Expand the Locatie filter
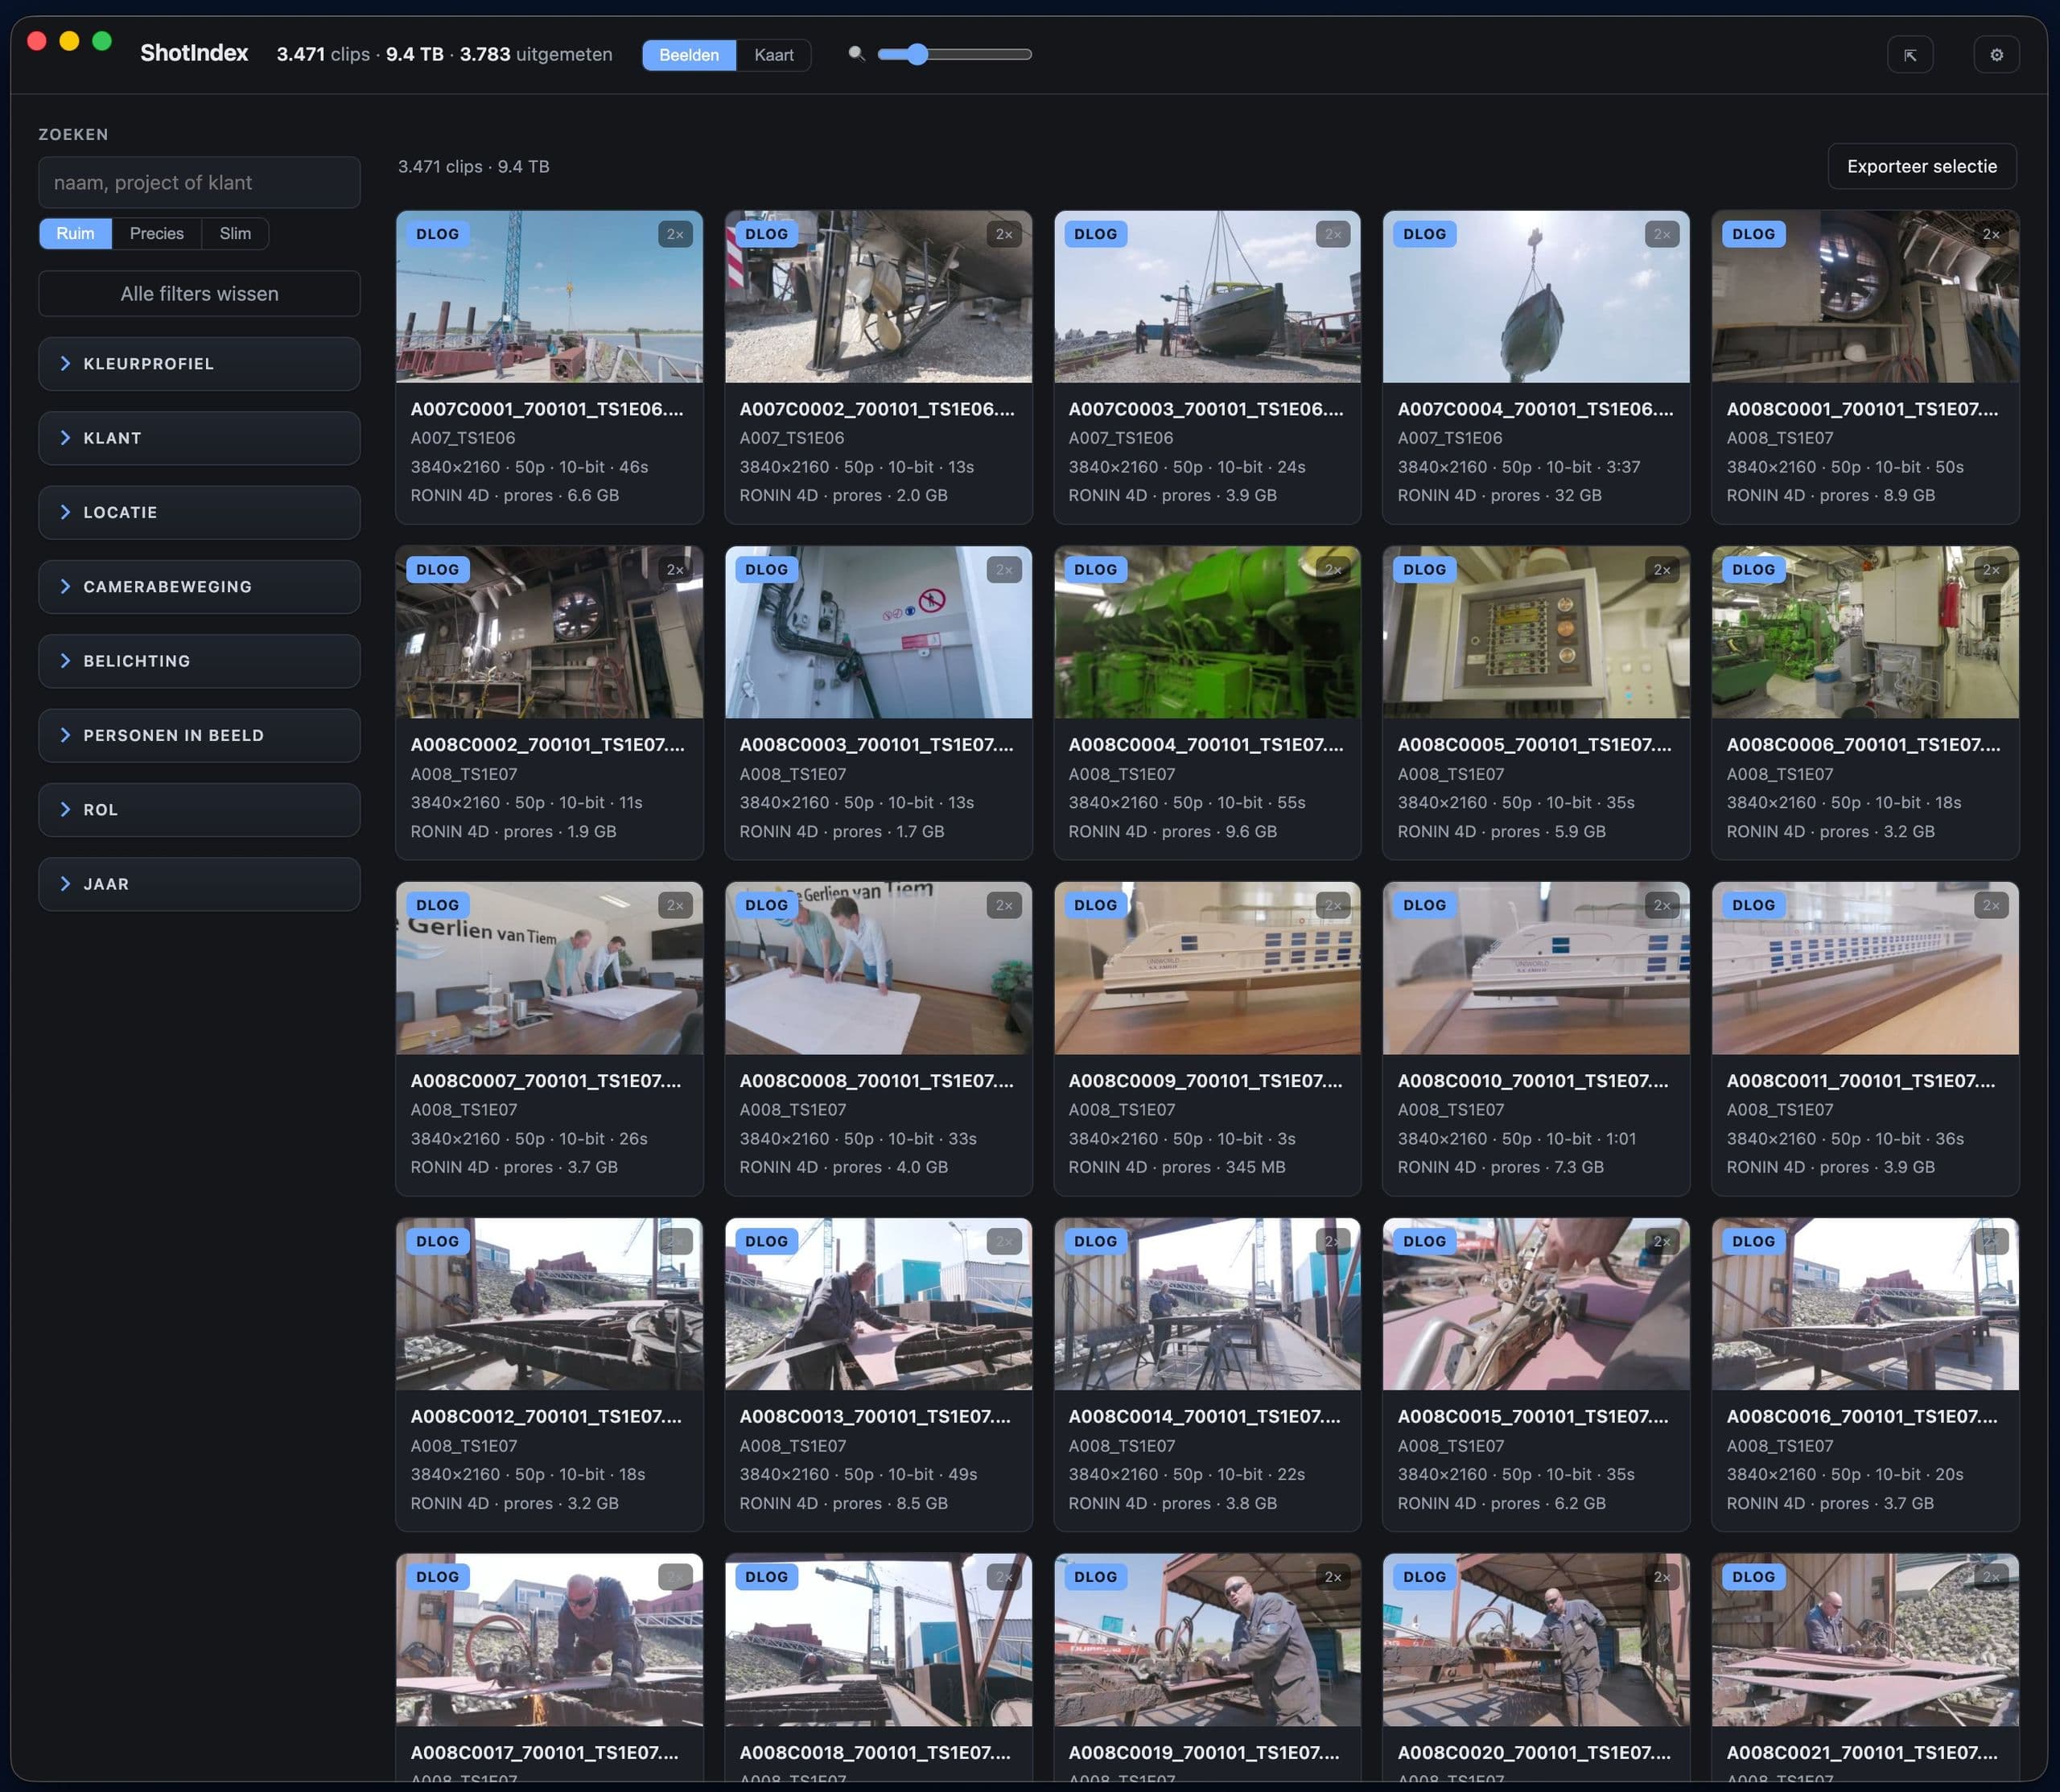This screenshot has height=1792, width=2060. [x=199, y=512]
